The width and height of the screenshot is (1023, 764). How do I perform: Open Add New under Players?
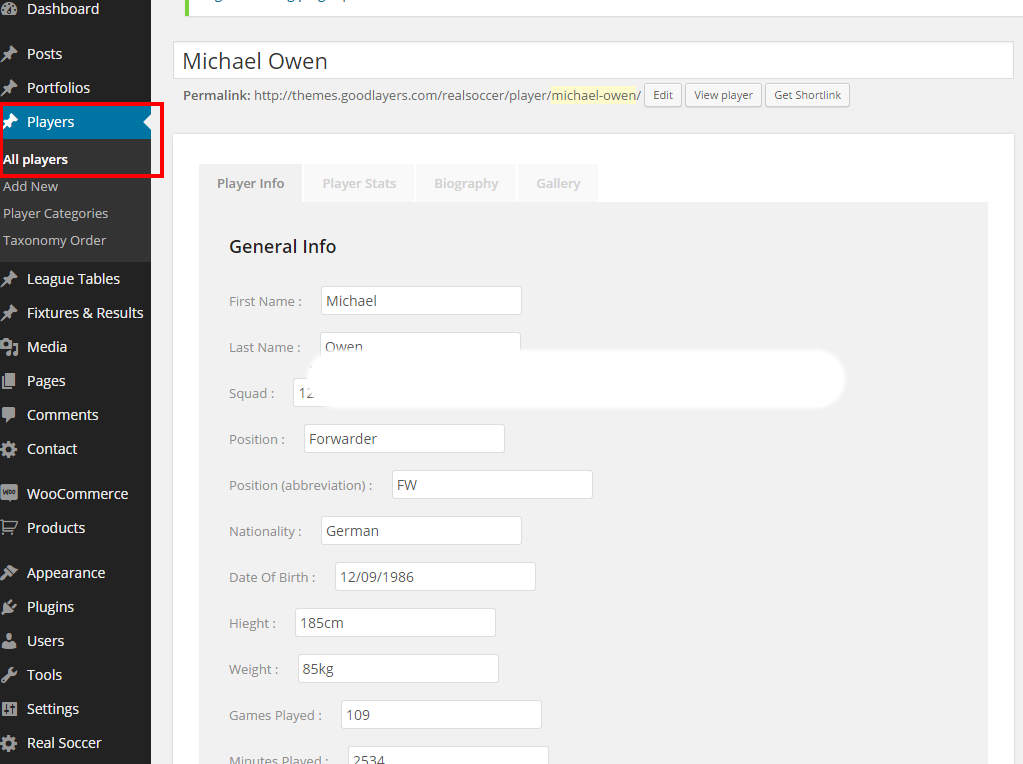[x=31, y=187]
